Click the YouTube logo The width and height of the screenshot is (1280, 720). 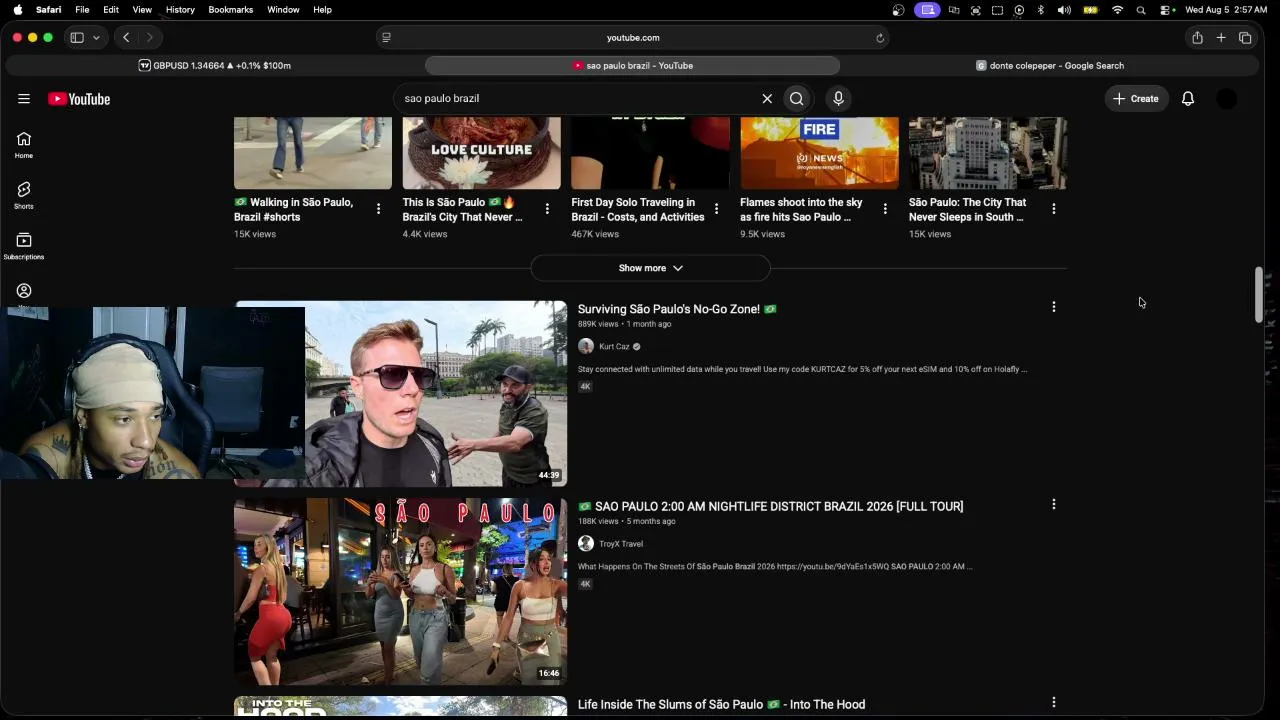79,99
